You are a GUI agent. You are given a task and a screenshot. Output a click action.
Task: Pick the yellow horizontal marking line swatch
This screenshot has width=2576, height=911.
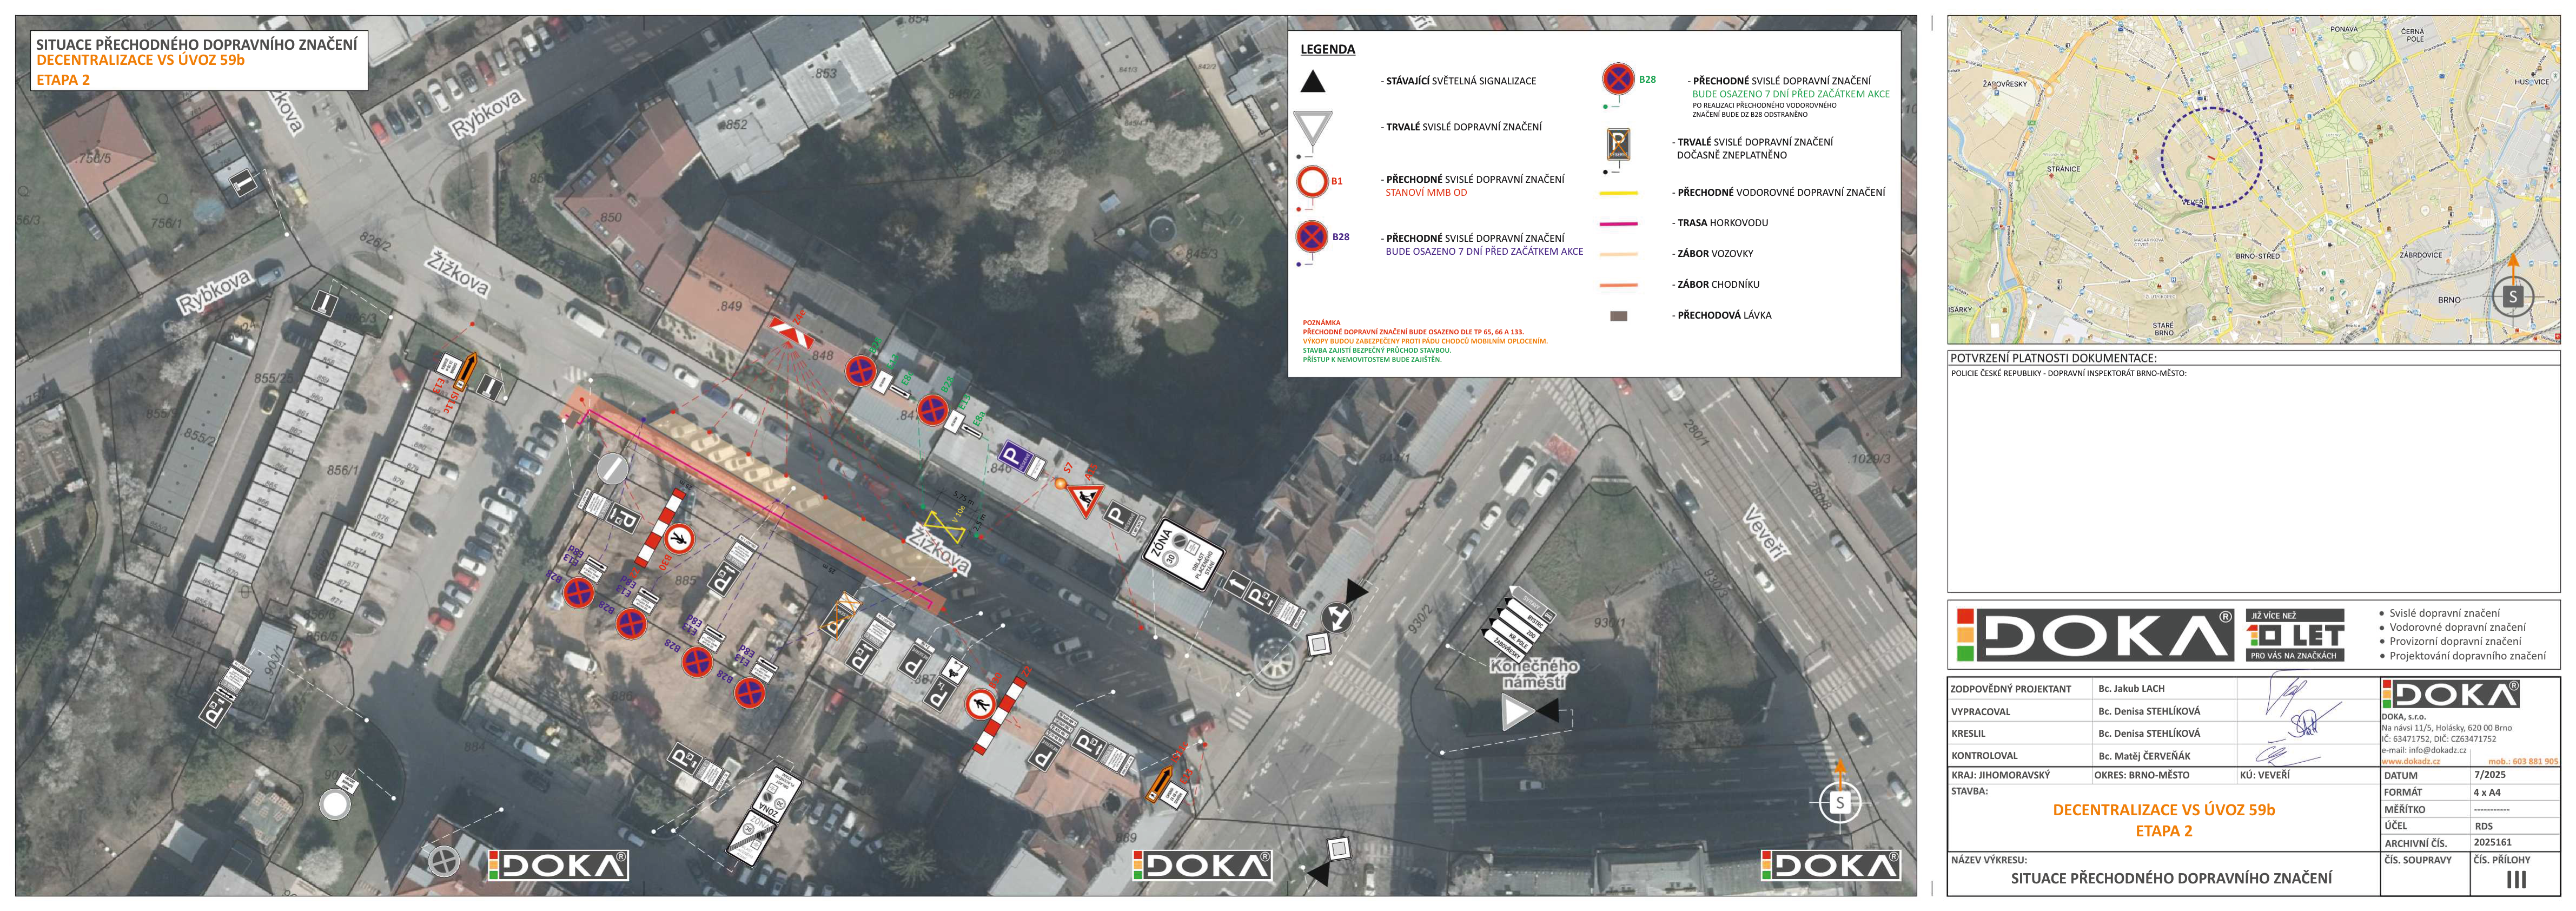(1618, 193)
